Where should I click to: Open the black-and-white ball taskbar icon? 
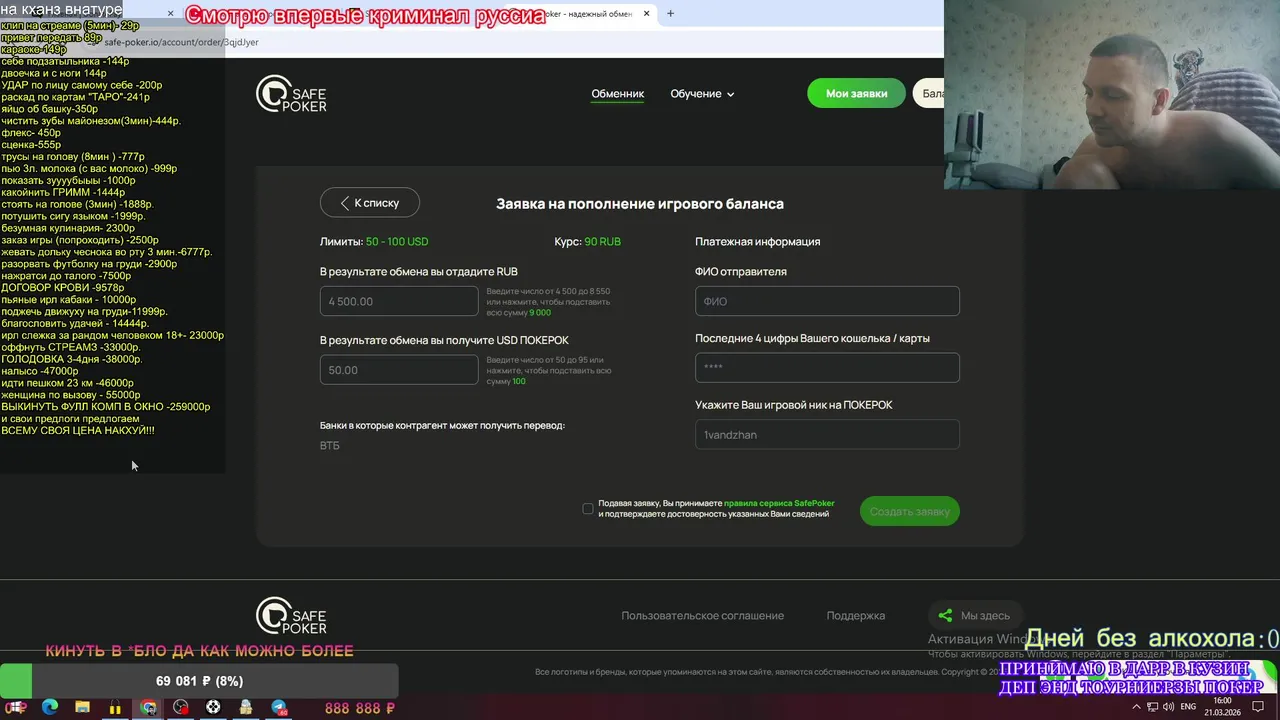point(213,707)
